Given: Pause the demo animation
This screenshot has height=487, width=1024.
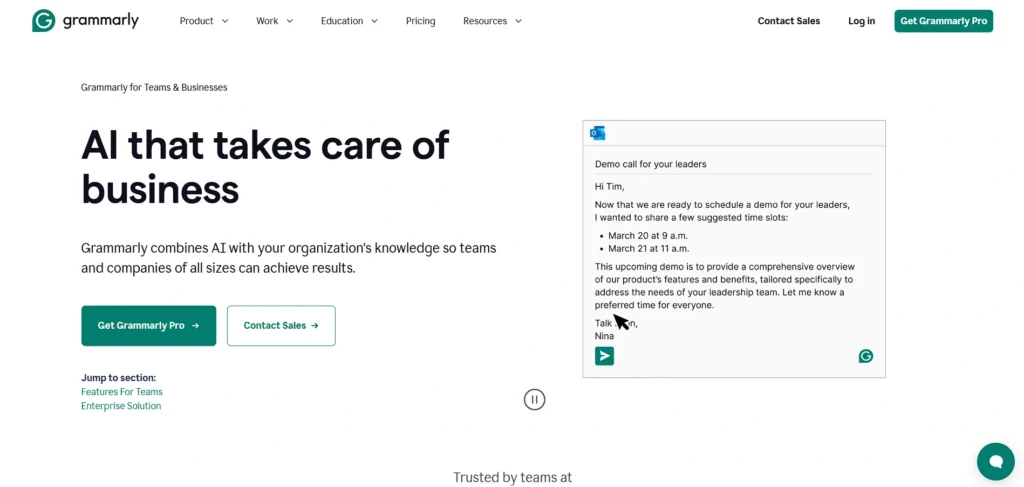Looking at the screenshot, I should point(534,400).
